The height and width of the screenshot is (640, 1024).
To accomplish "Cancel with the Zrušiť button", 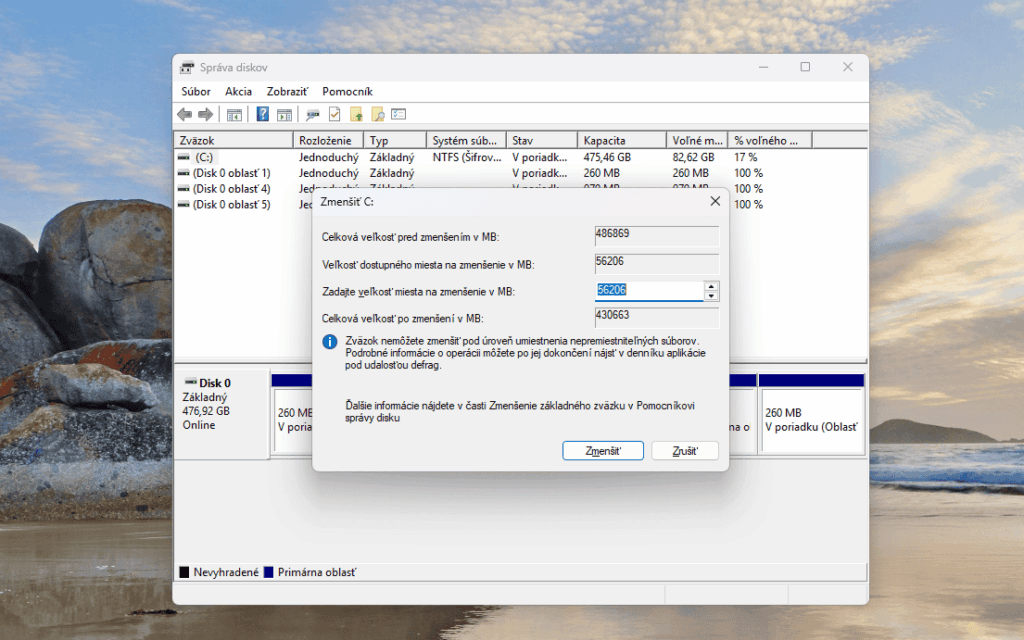I will click(x=685, y=451).
